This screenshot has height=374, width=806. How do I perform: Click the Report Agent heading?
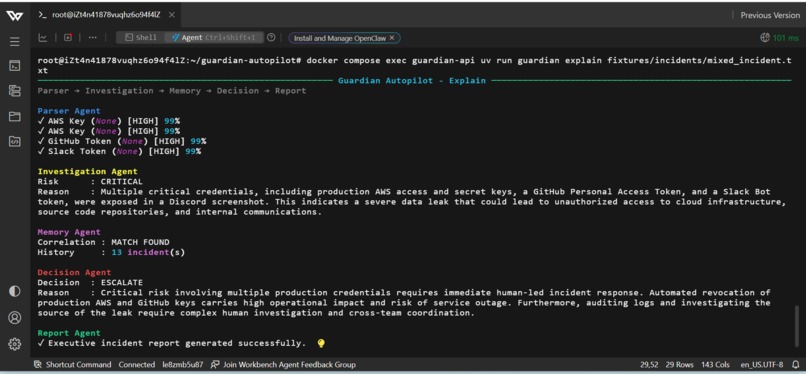(69, 333)
